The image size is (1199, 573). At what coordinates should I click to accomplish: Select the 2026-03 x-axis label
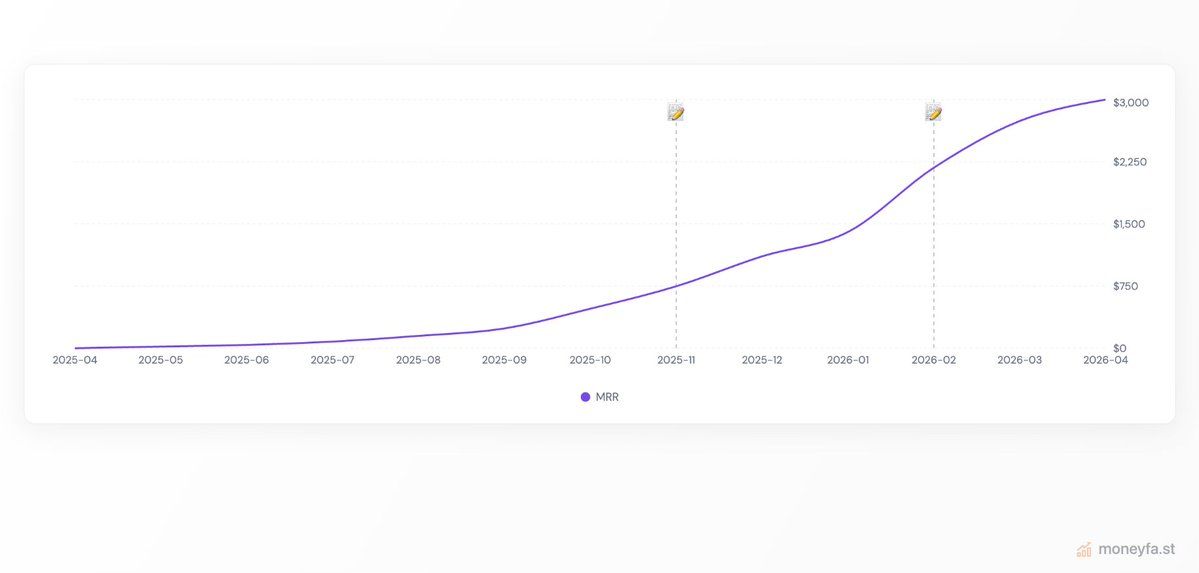1019,360
